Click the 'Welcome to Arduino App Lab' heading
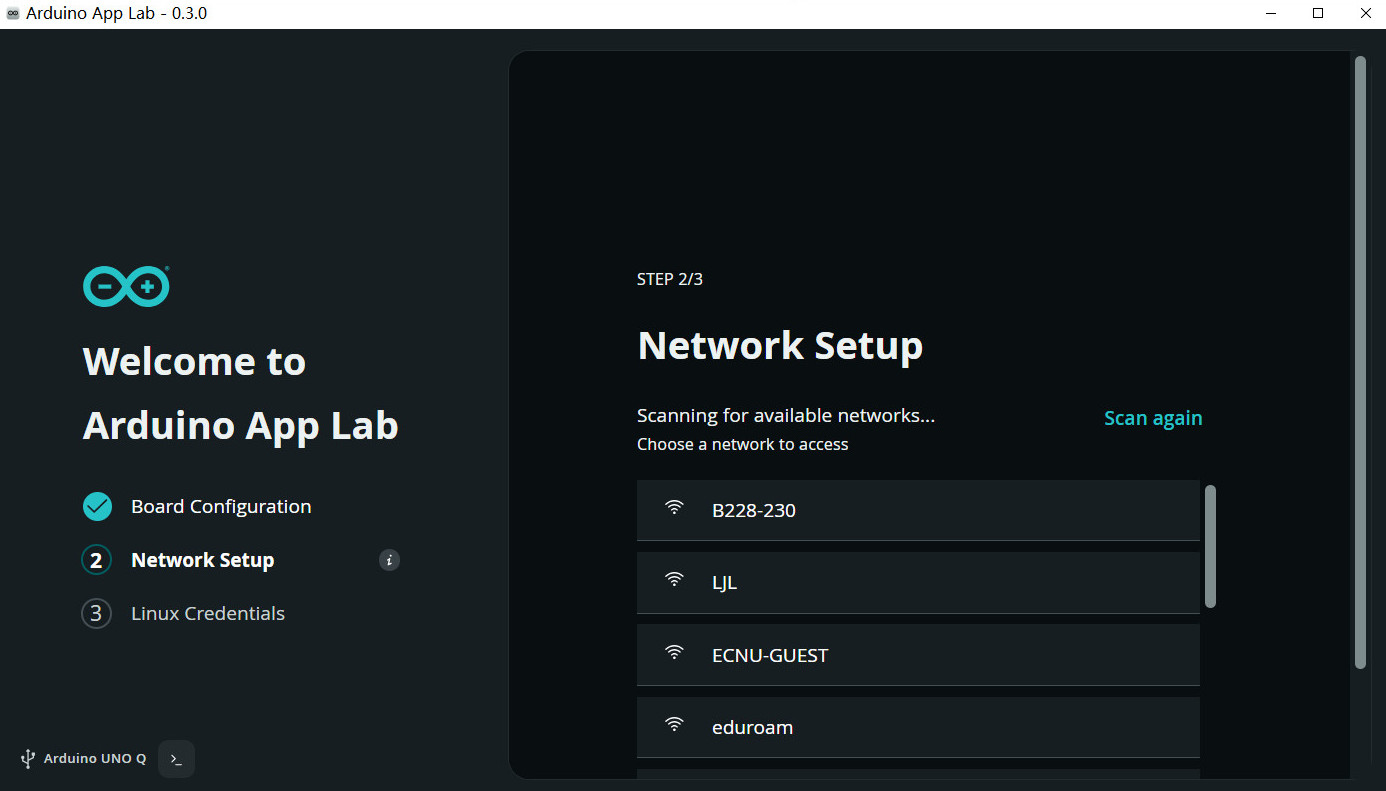Screen dimensions: 1386x791 [x=241, y=393]
